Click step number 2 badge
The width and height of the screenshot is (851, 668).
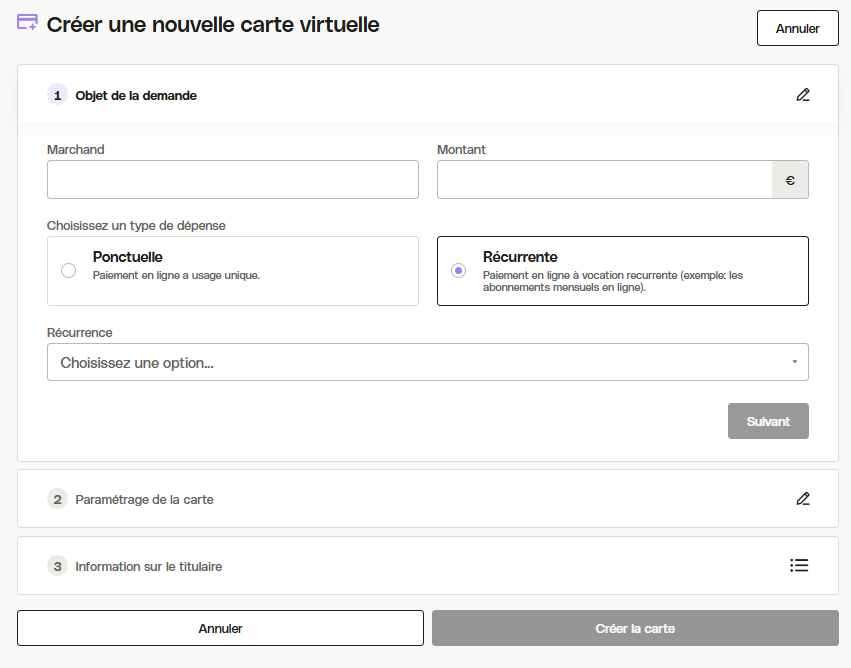click(x=58, y=499)
